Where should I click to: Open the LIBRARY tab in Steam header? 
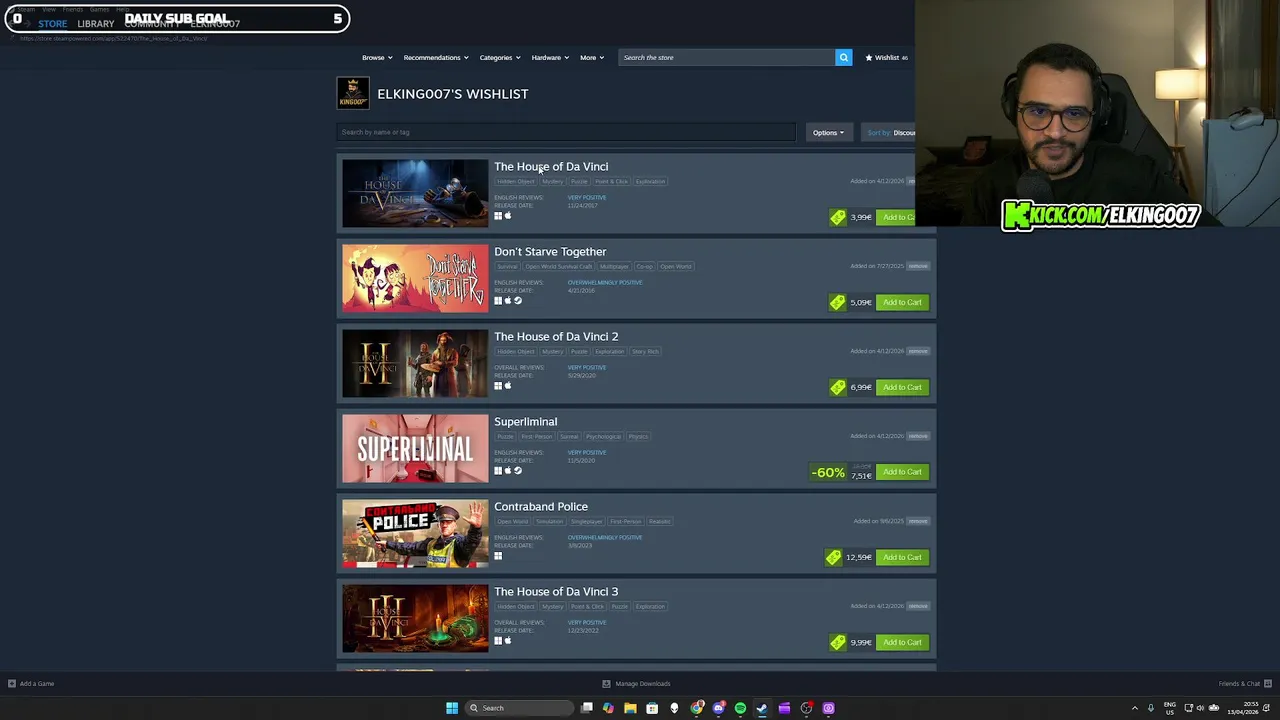click(x=96, y=24)
